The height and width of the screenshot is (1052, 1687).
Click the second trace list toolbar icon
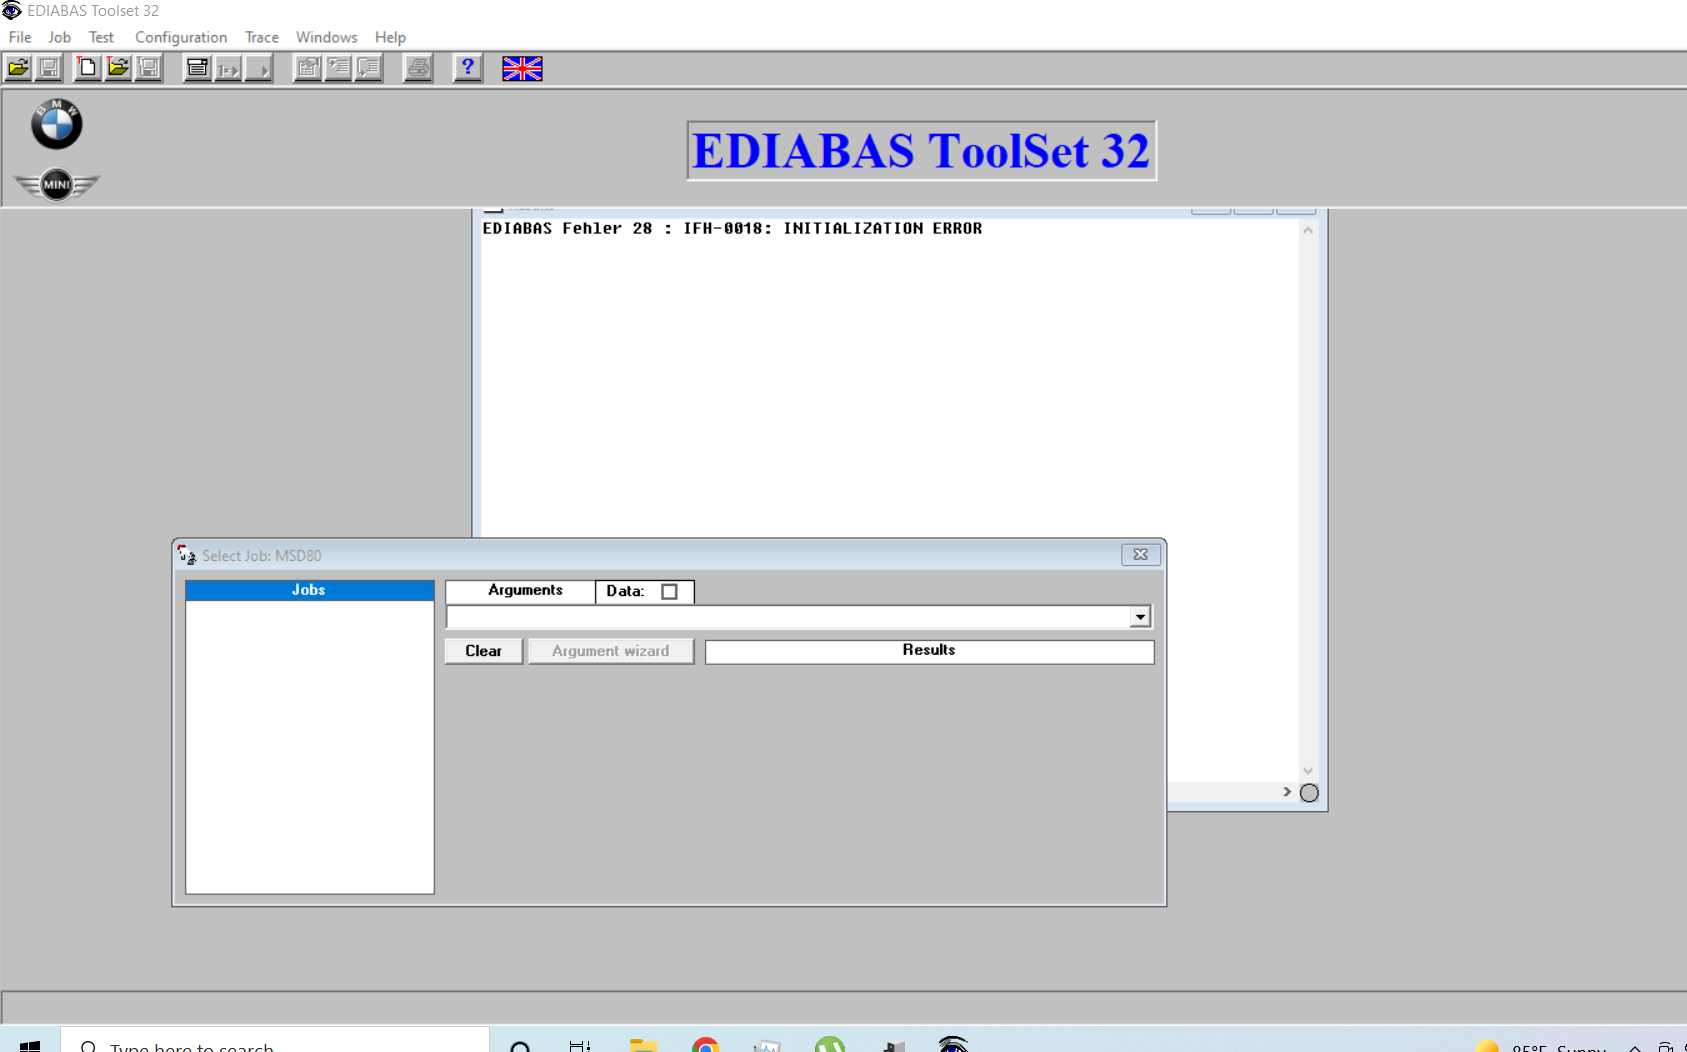pos(369,68)
